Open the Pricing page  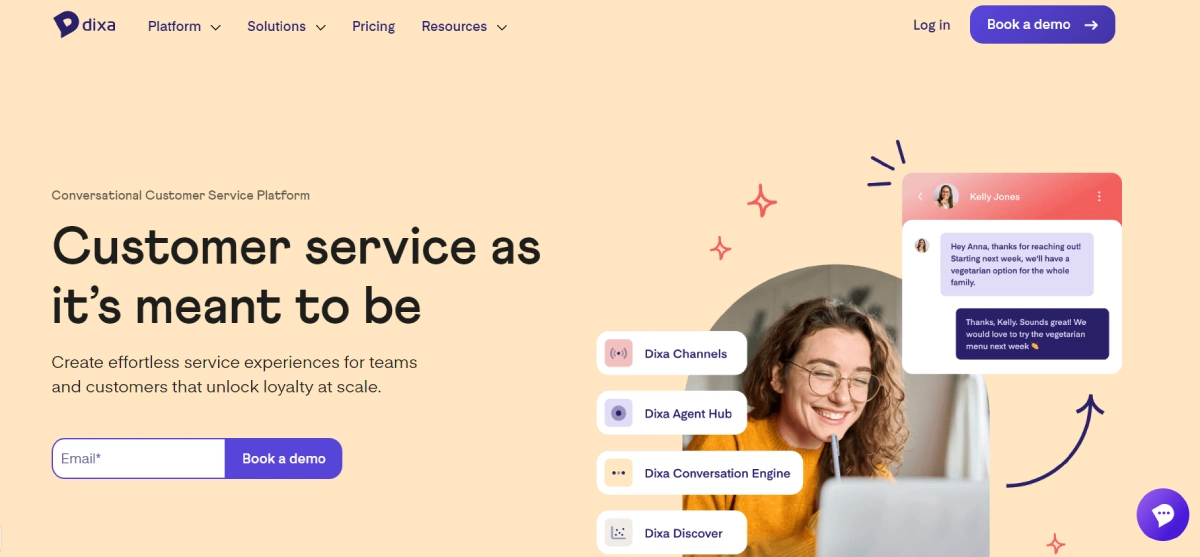pyautogui.click(x=373, y=26)
